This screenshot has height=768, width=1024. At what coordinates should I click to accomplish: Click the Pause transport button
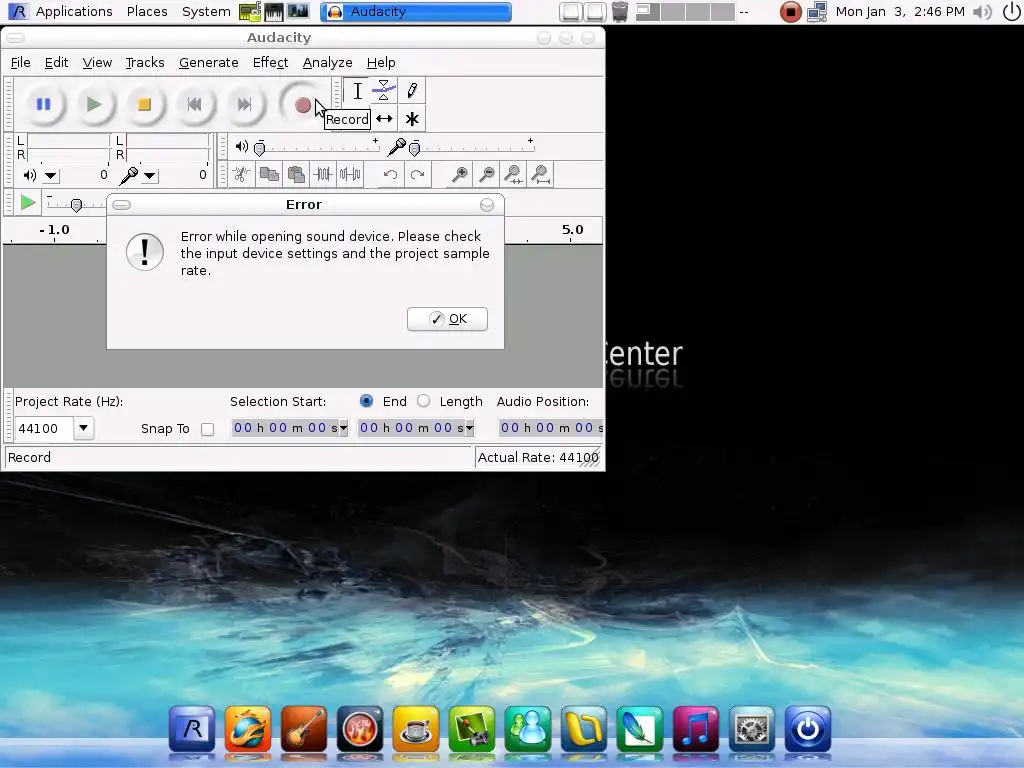pyautogui.click(x=43, y=104)
